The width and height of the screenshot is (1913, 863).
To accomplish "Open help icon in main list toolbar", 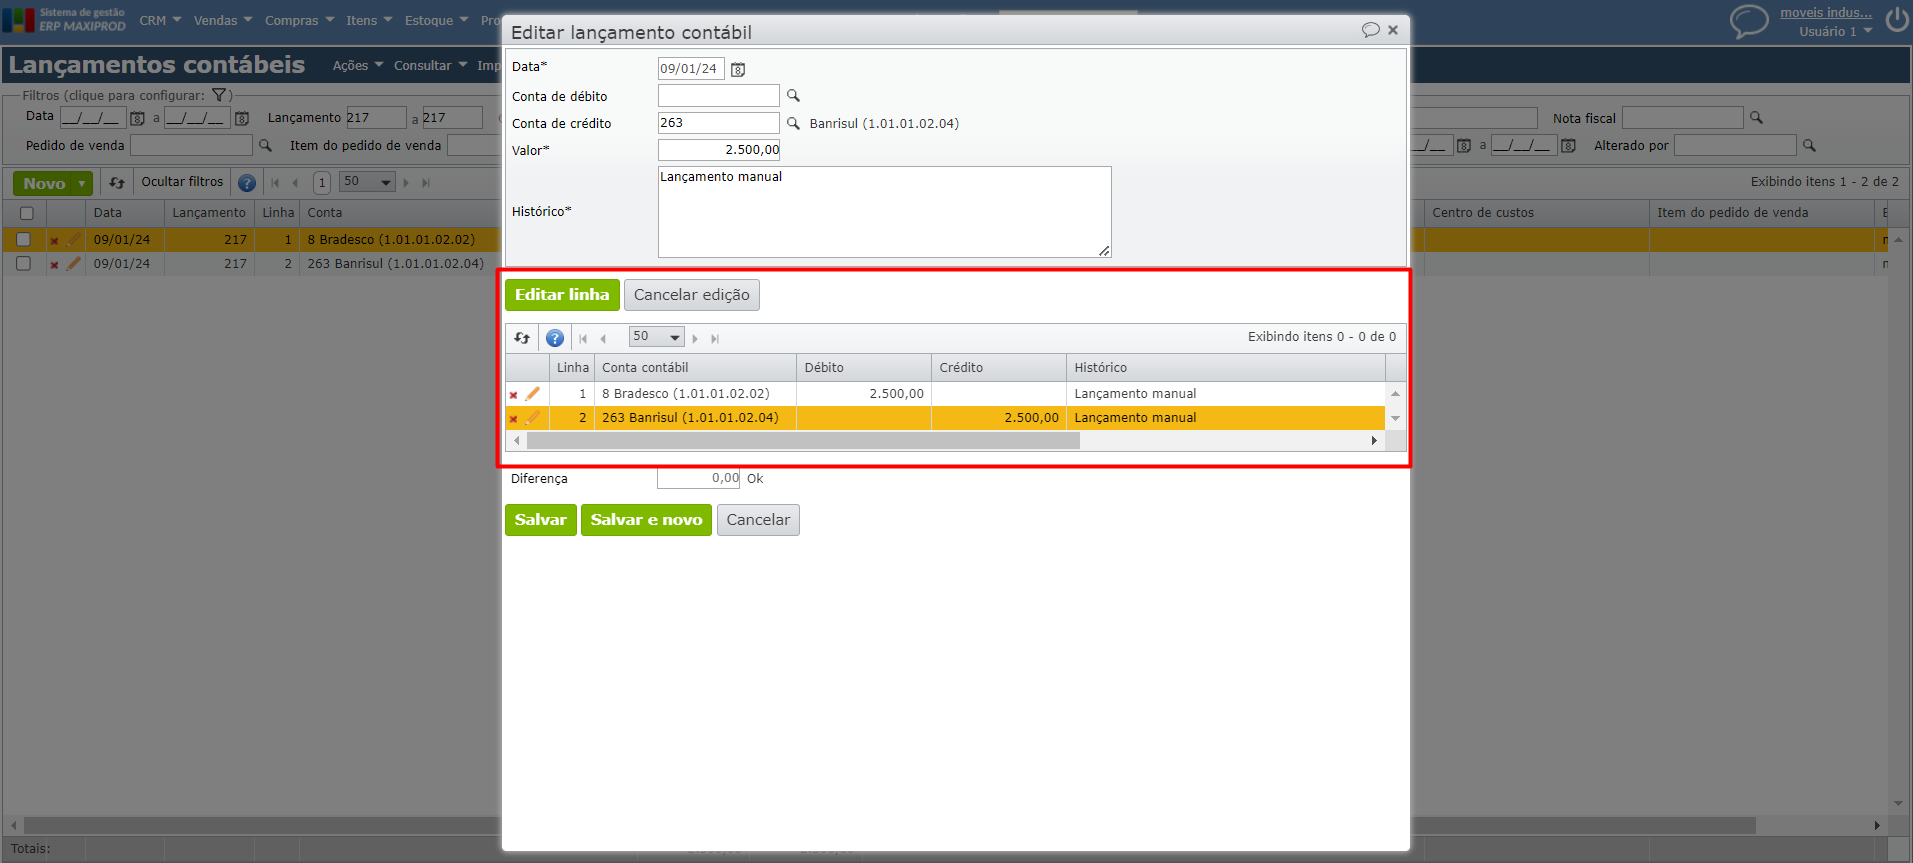I will 247,183.
